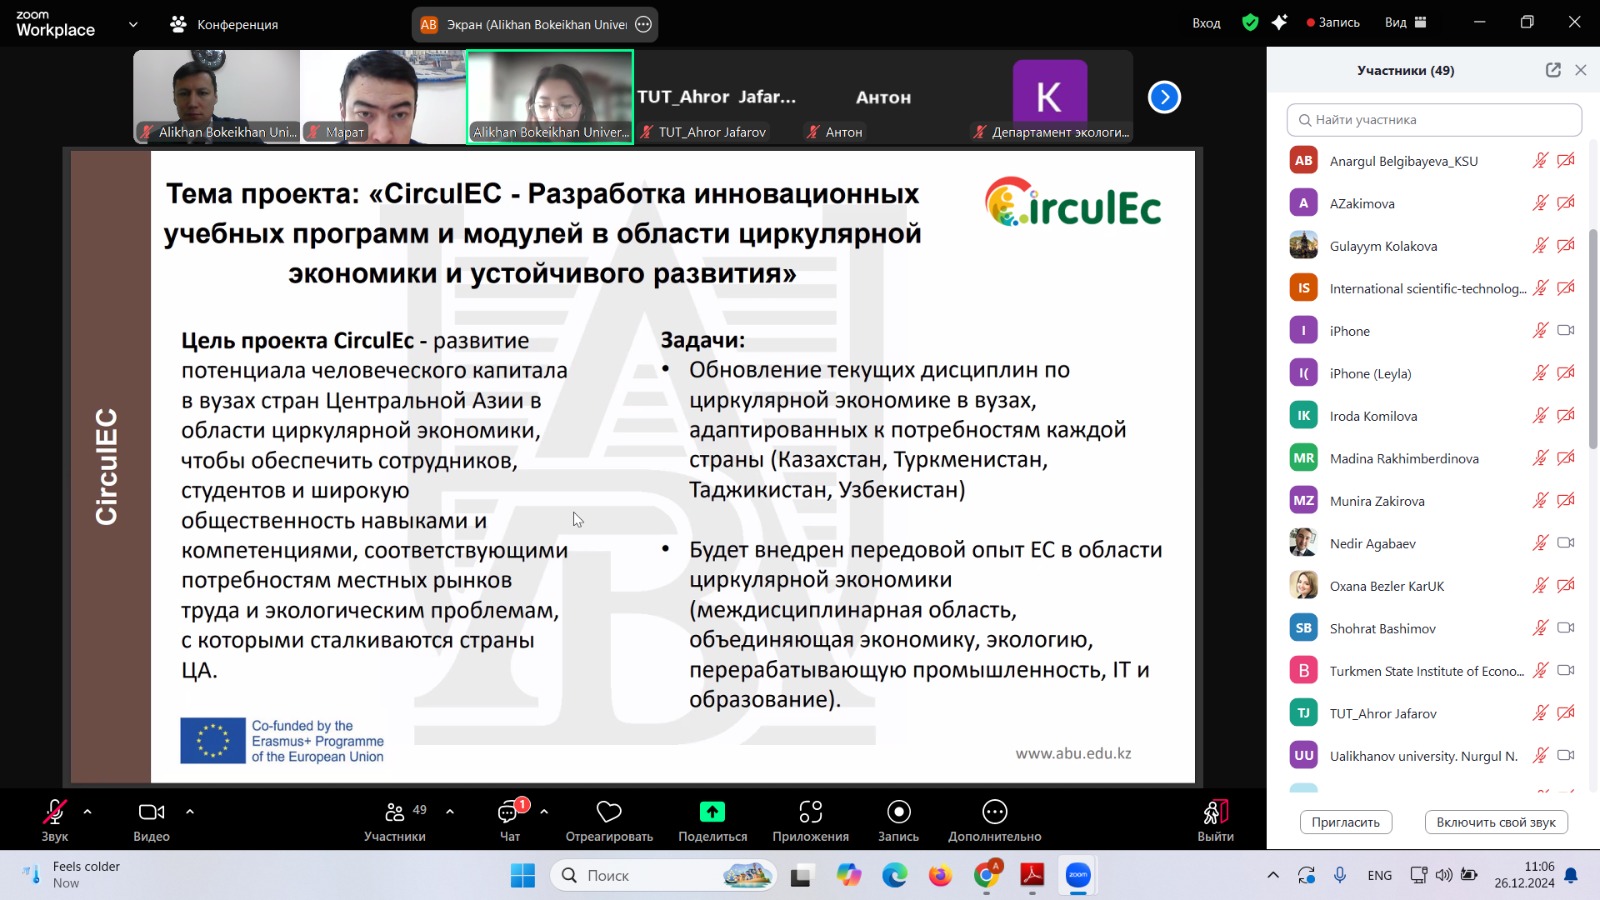Open Microsoft Edge from taskbar
The width and height of the screenshot is (1600, 900).
895,876
